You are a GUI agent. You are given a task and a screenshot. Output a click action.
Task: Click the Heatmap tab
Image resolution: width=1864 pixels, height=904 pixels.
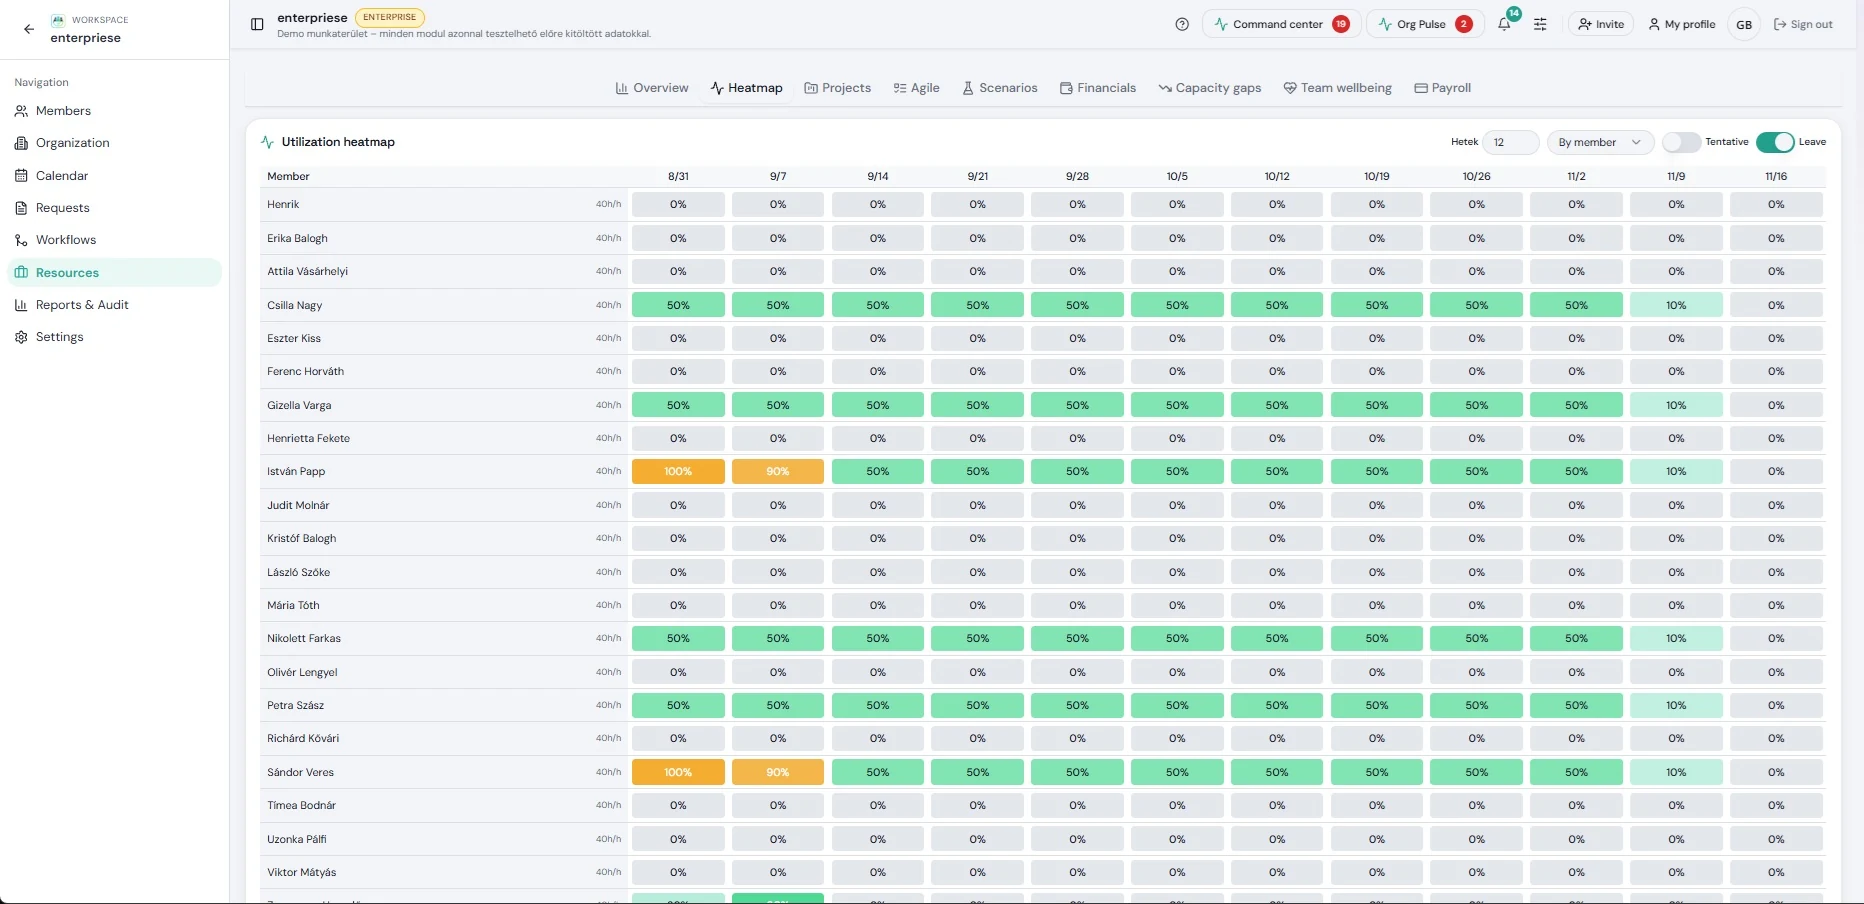tap(746, 88)
